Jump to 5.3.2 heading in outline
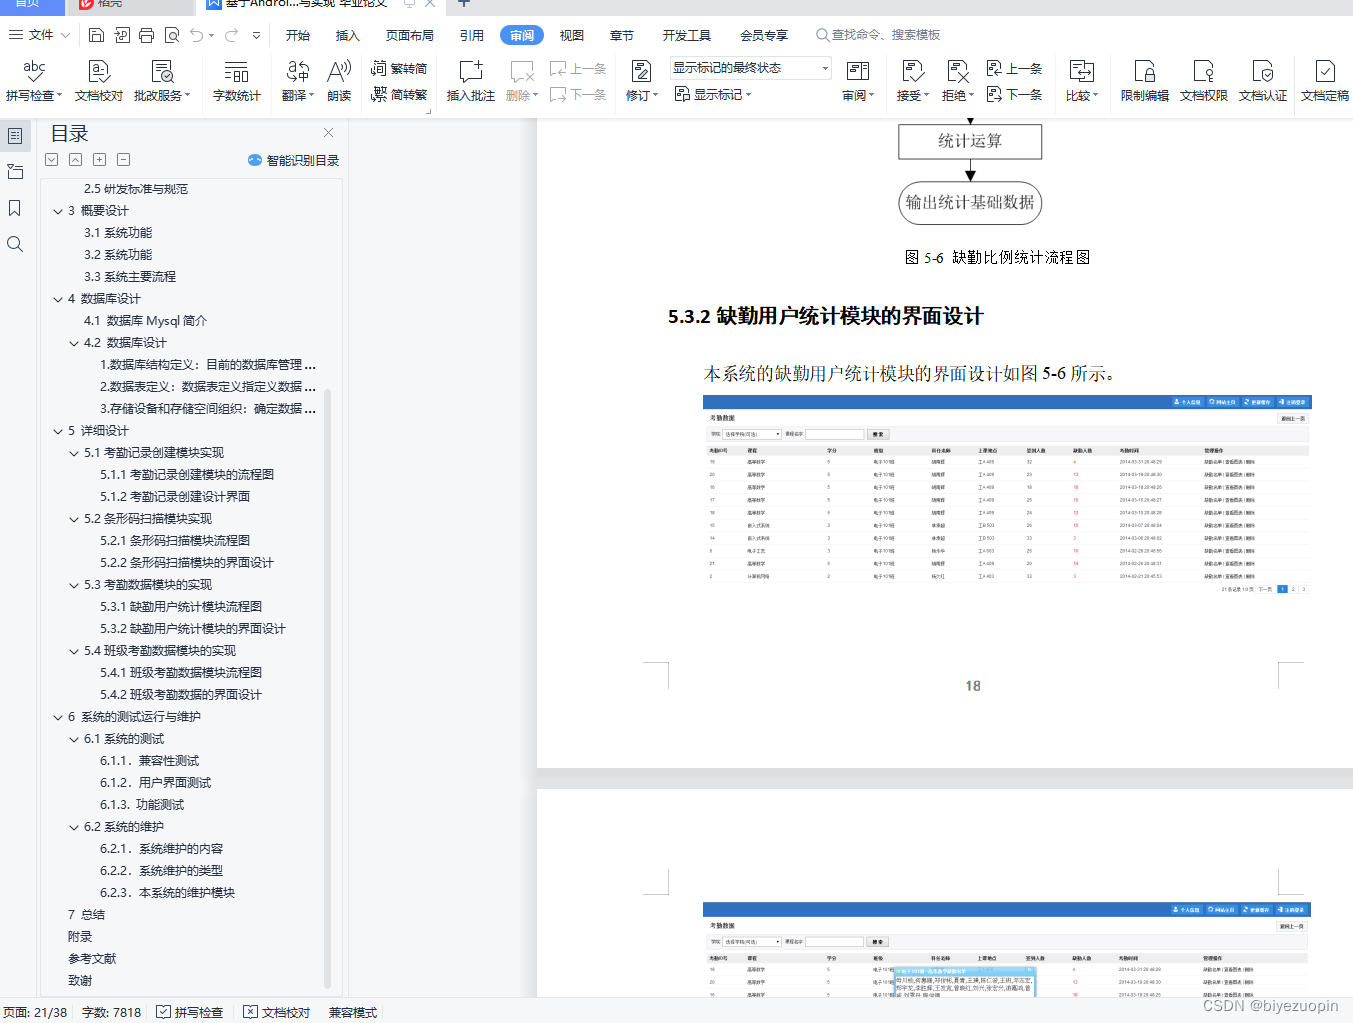This screenshot has height=1023, width=1353. click(193, 629)
